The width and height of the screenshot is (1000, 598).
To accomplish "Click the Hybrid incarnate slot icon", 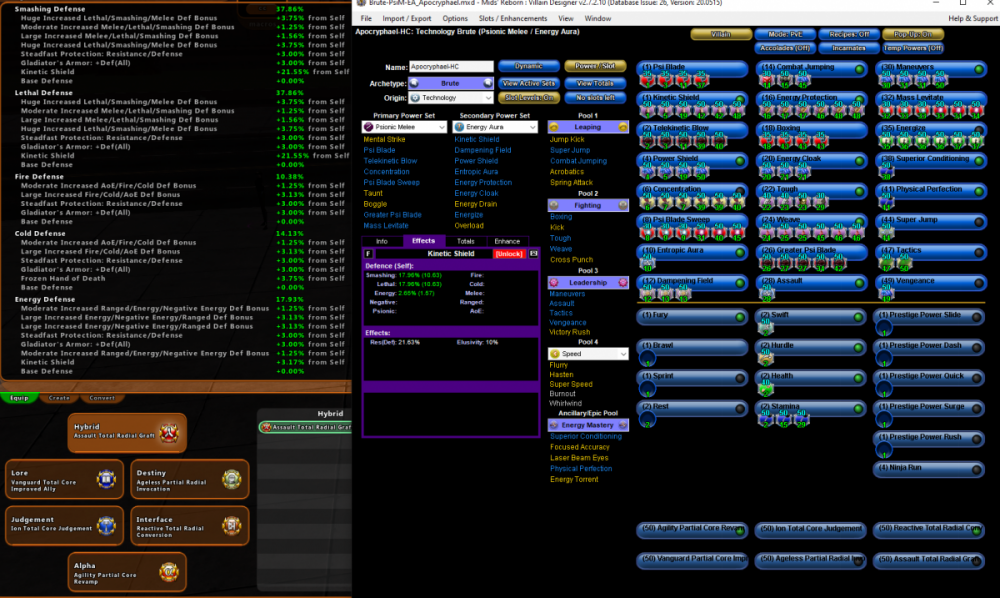I will point(172,433).
